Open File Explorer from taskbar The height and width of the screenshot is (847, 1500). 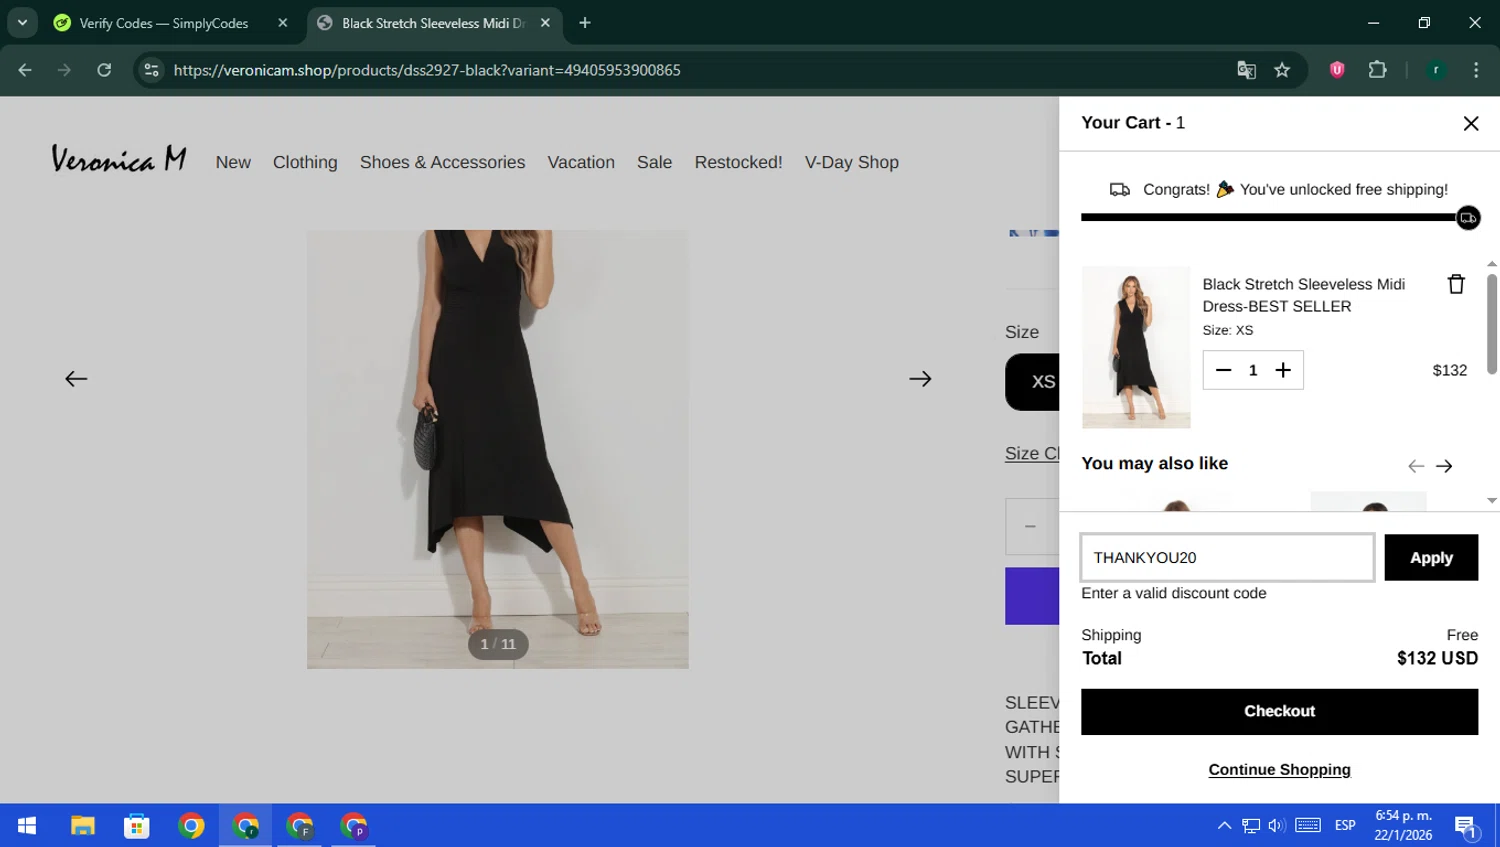coord(82,826)
